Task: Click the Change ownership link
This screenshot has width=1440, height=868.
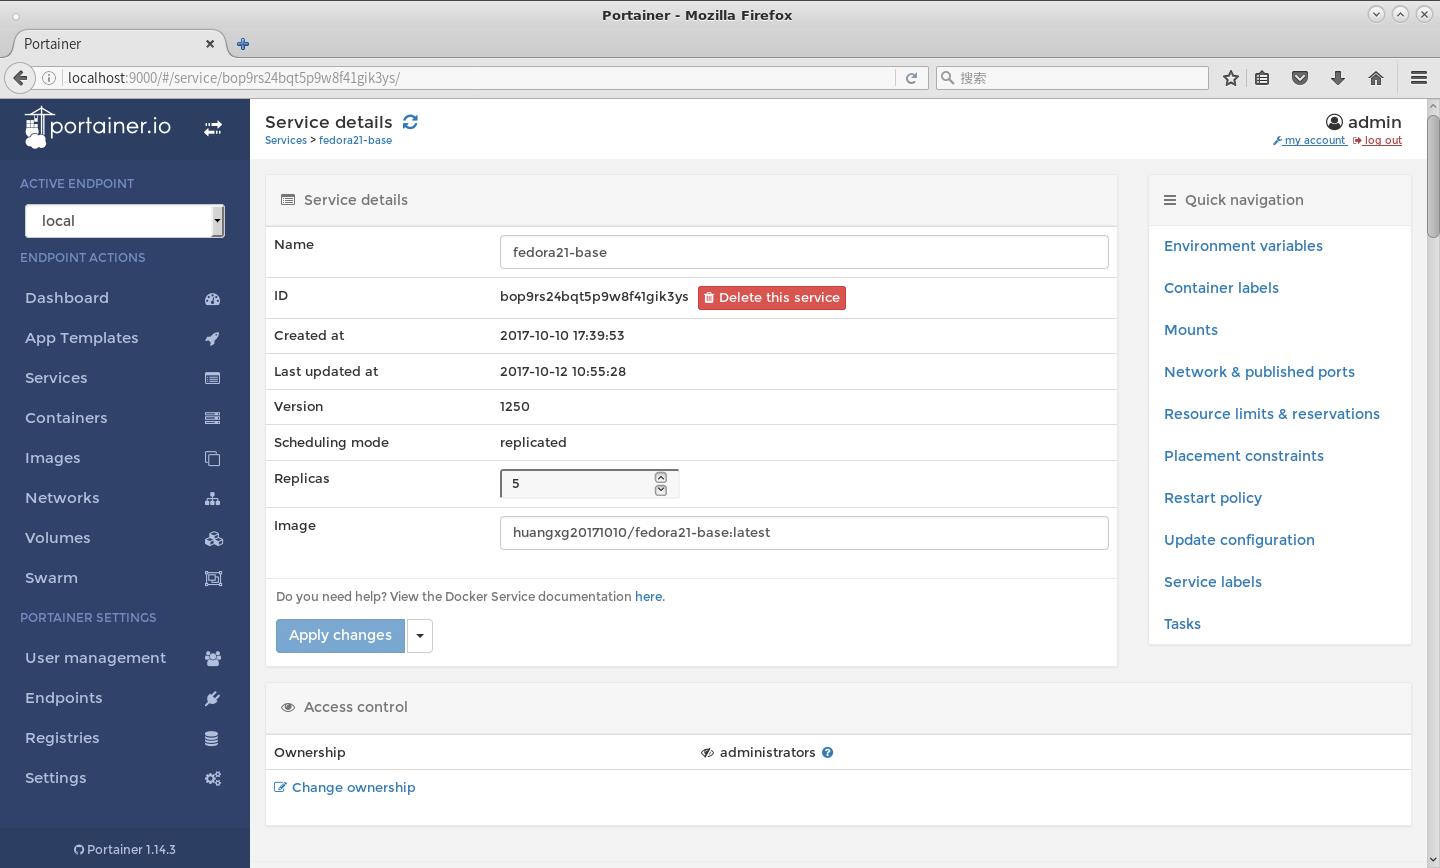Action: point(345,787)
